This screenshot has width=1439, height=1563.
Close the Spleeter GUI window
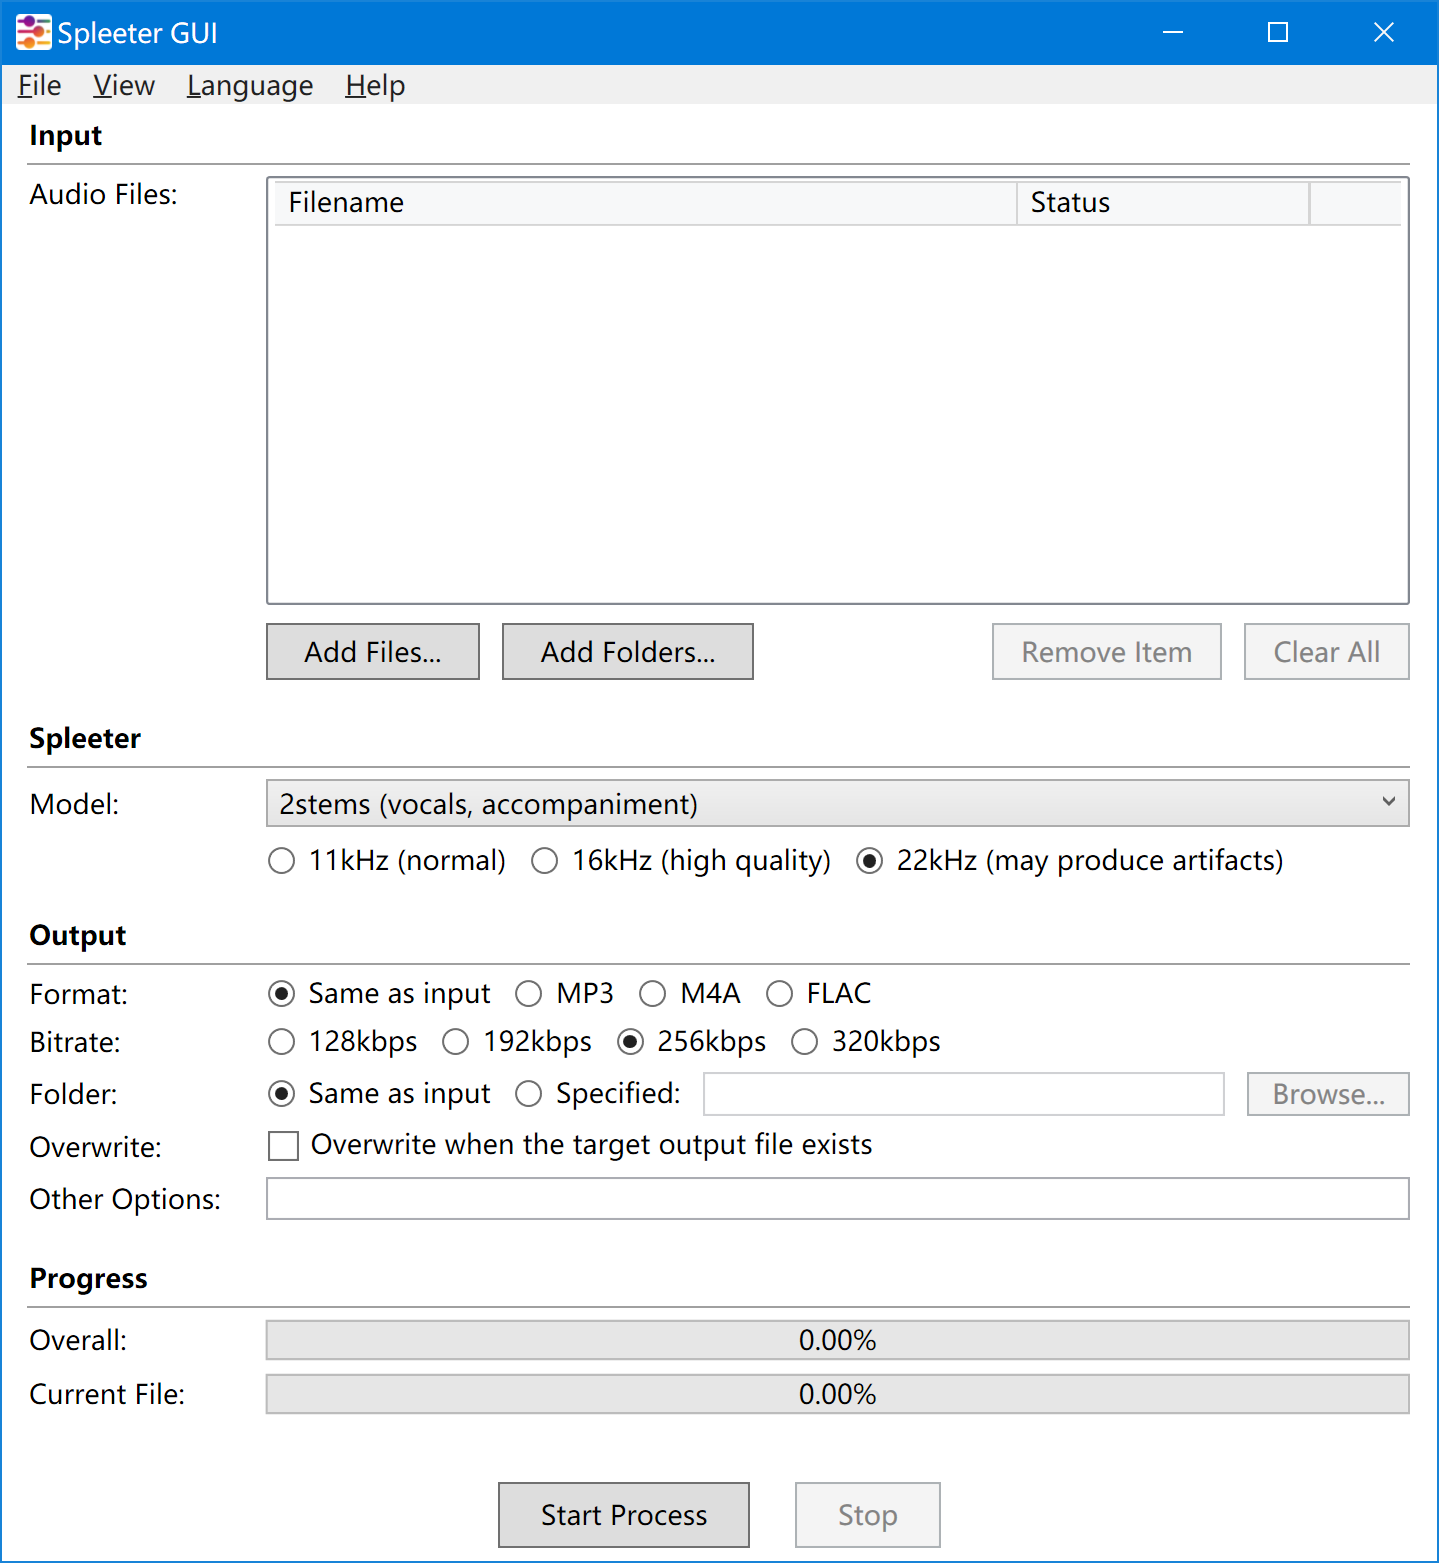point(1384,33)
